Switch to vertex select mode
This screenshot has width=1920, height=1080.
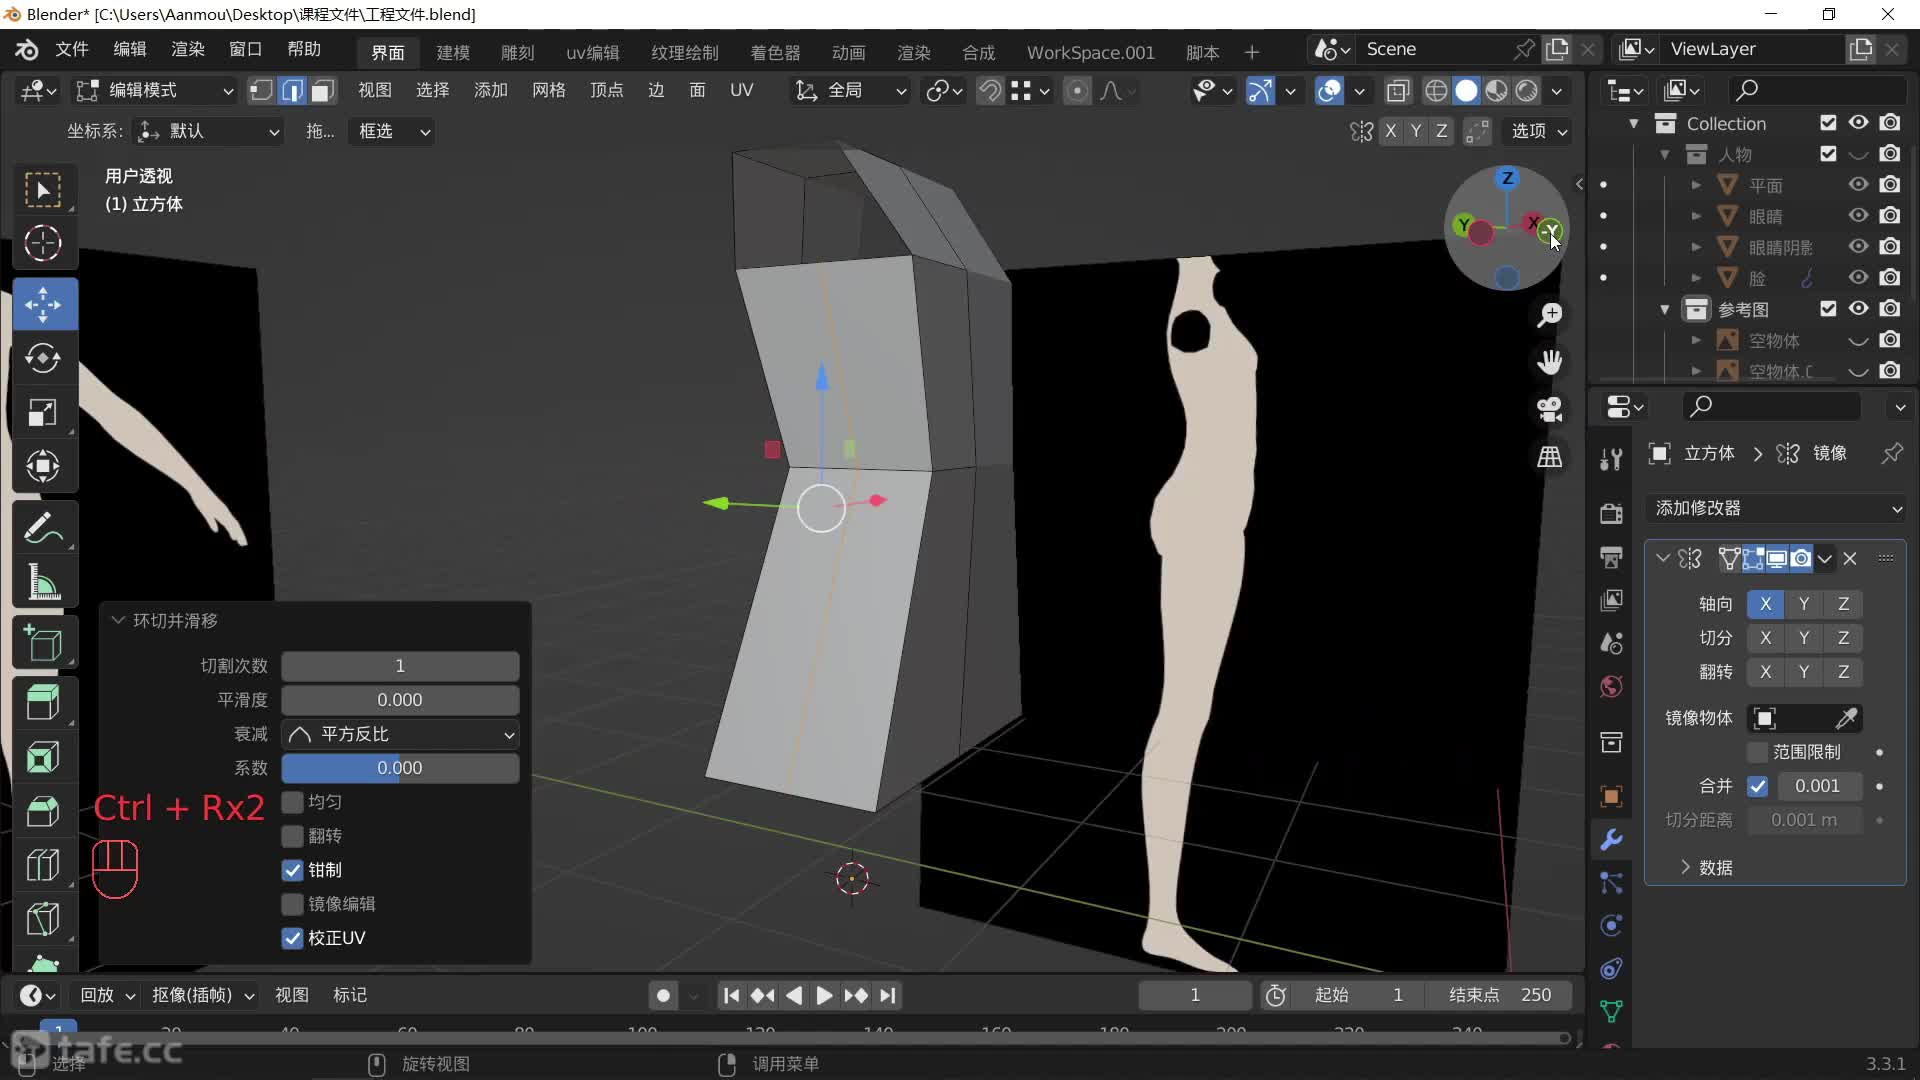(x=261, y=91)
